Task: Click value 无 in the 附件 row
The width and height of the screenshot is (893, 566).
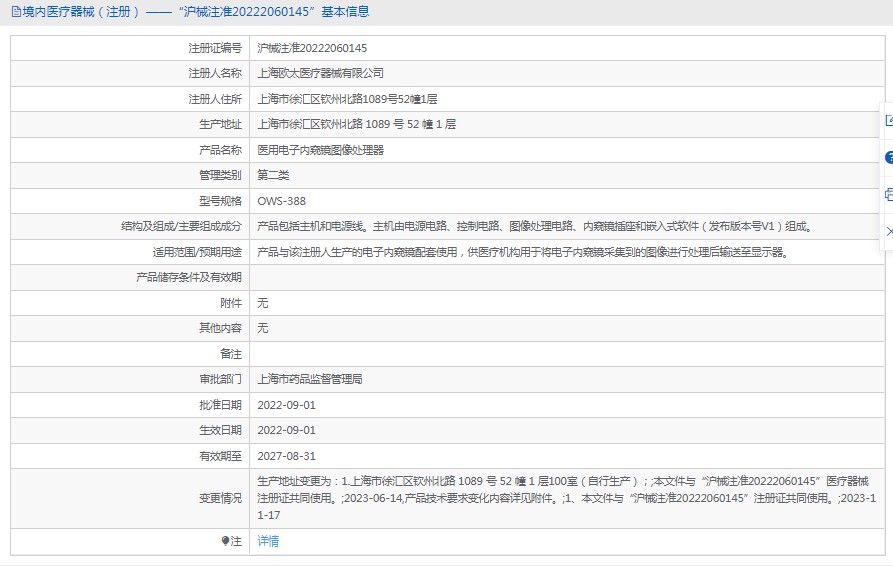Action: pos(263,303)
